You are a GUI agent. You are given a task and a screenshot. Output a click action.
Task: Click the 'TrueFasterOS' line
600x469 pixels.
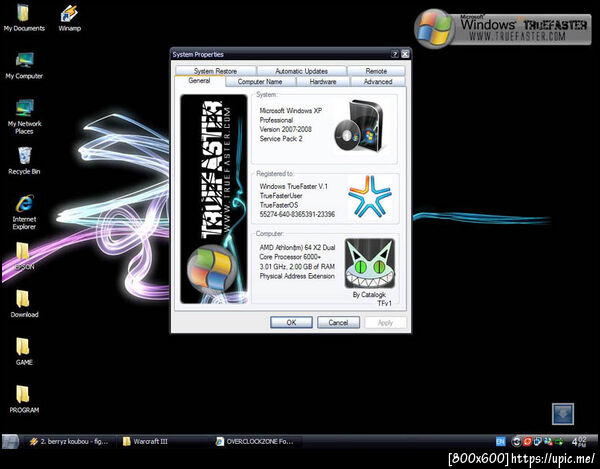(279, 205)
